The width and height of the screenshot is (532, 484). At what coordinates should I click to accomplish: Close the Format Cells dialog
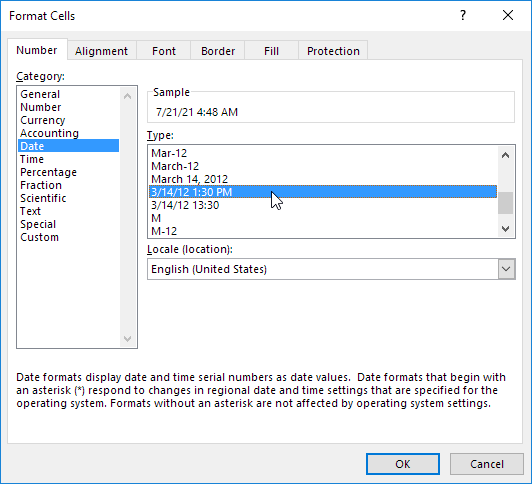508,15
